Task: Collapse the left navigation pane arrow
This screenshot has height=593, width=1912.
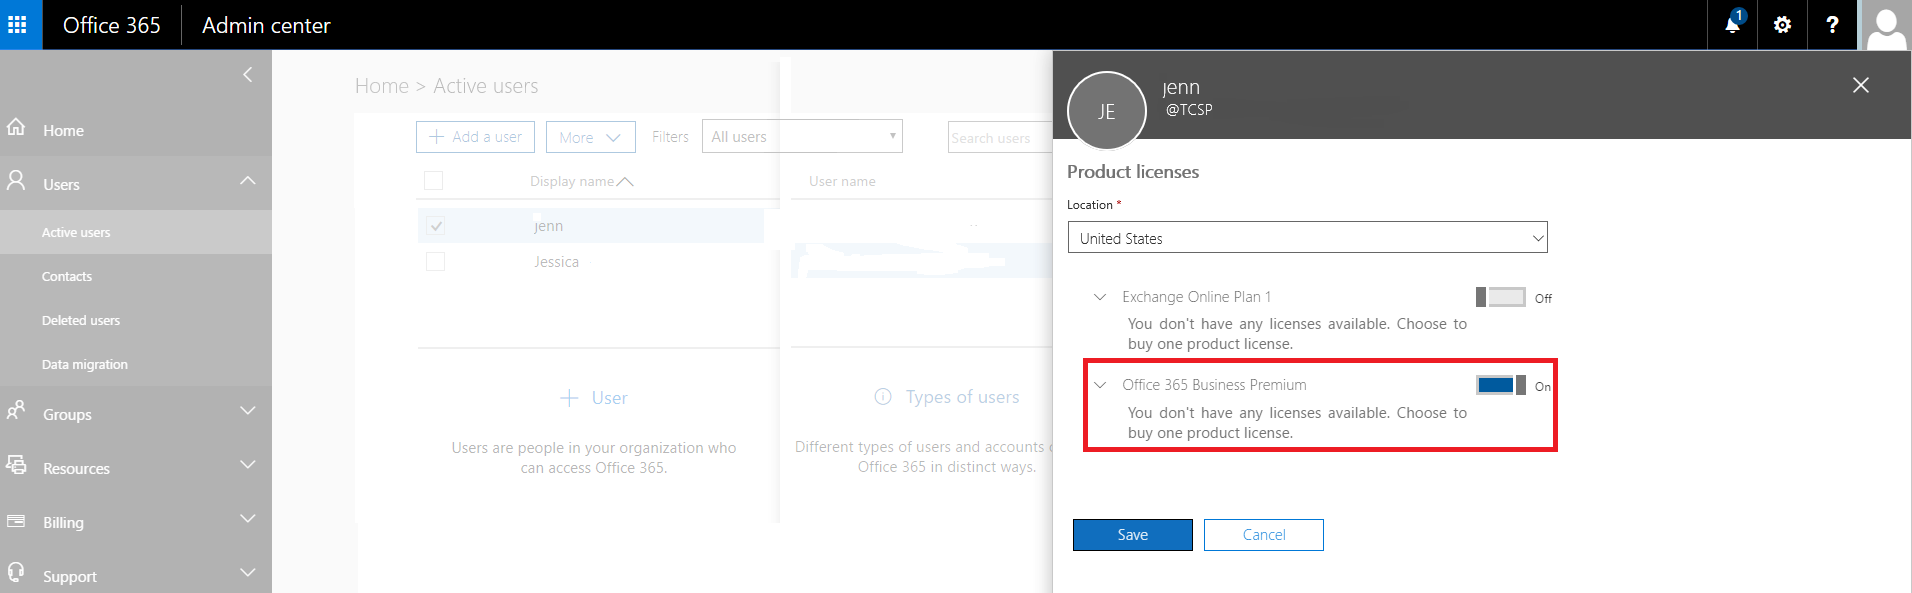Action: 247,75
